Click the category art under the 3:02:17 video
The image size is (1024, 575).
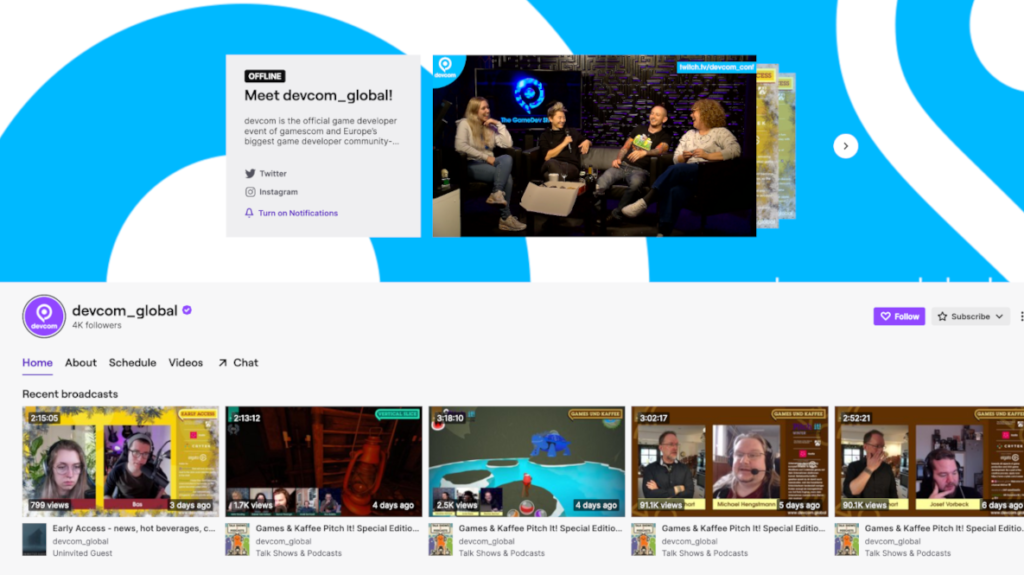pos(643,540)
